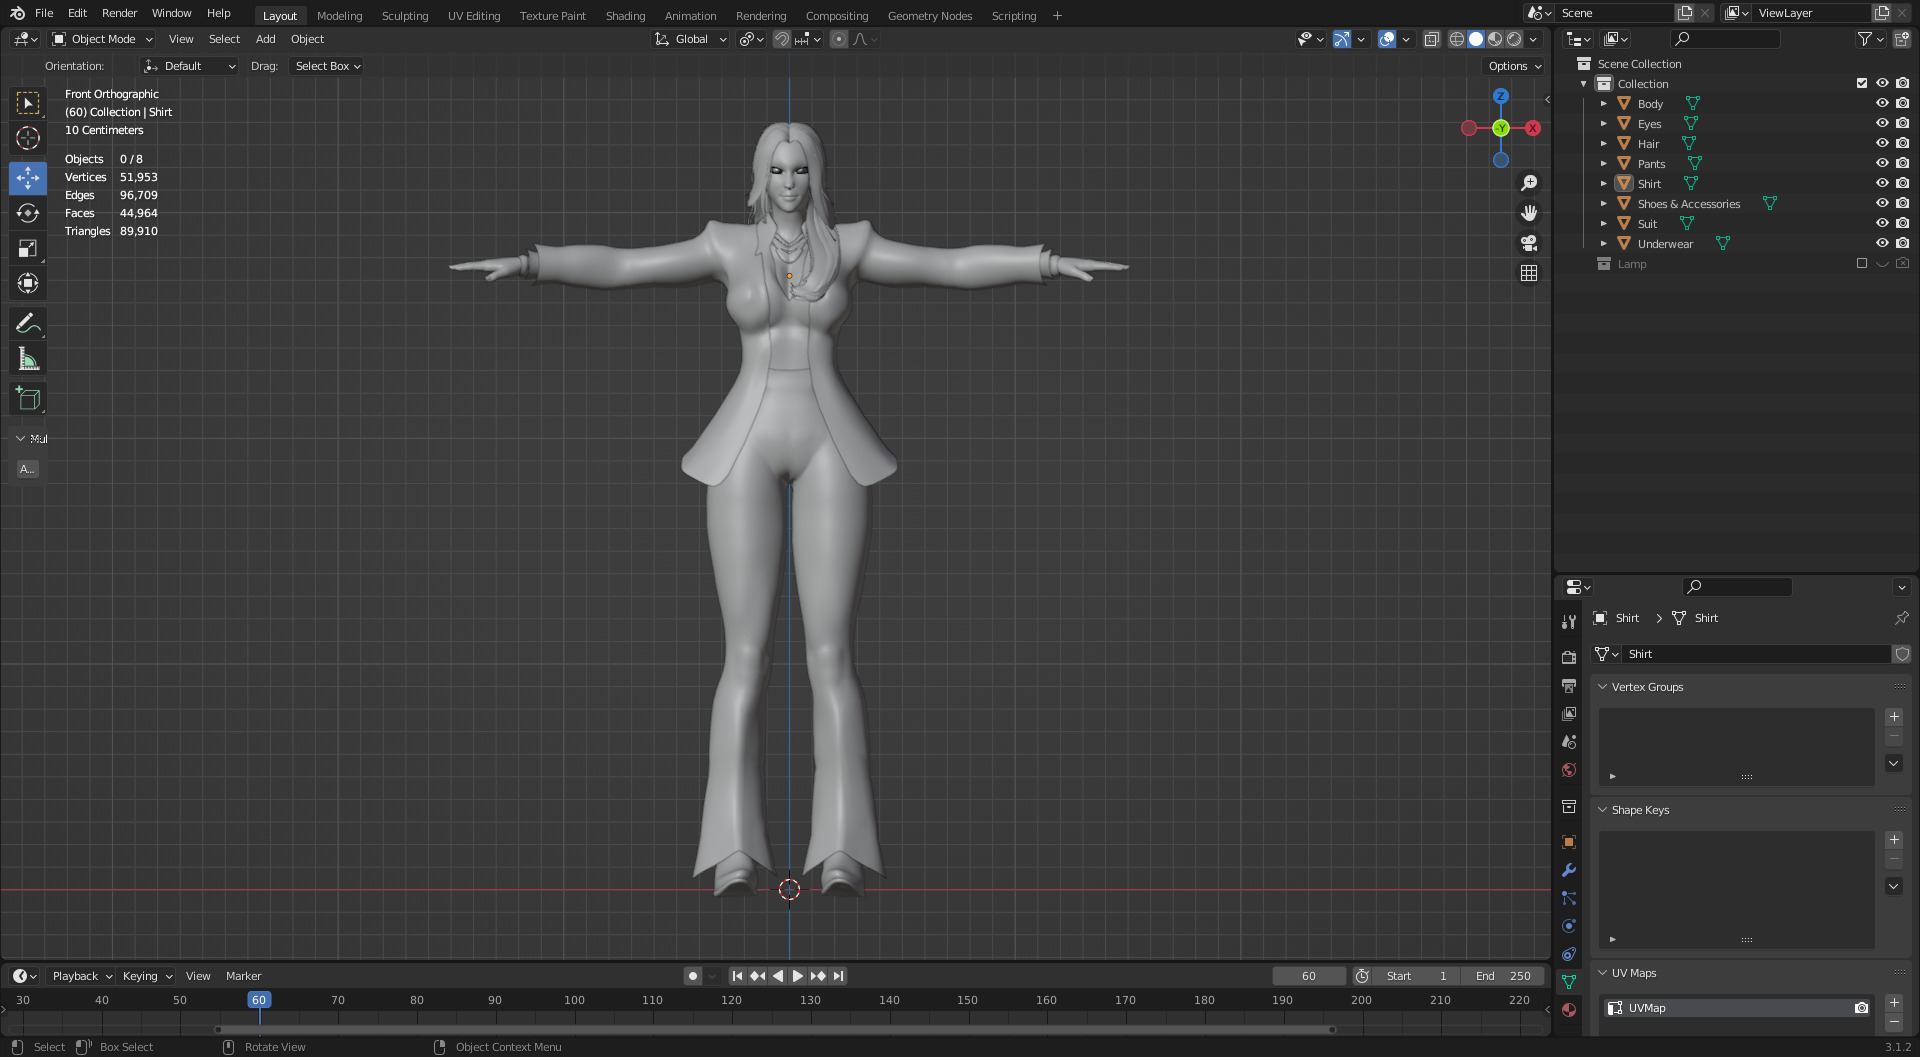This screenshot has height=1057, width=1920.
Task: Open Physics properties tab
Action: click(x=1569, y=926)
